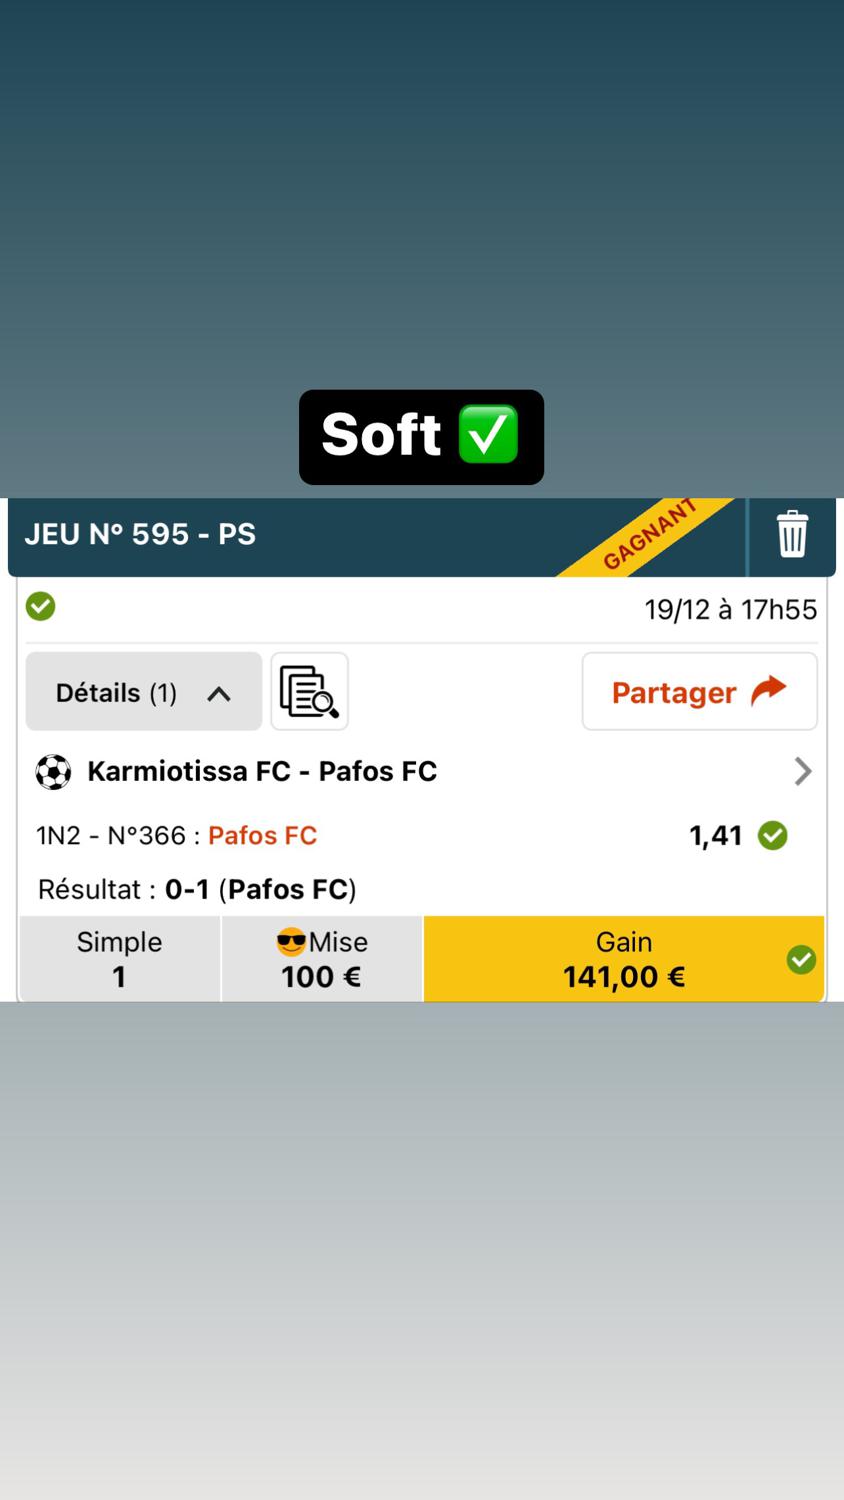Screen dimensions: 844x1500
Task: Click the sunglasses emoji beside Mise
Action: [x=291, y=942]
